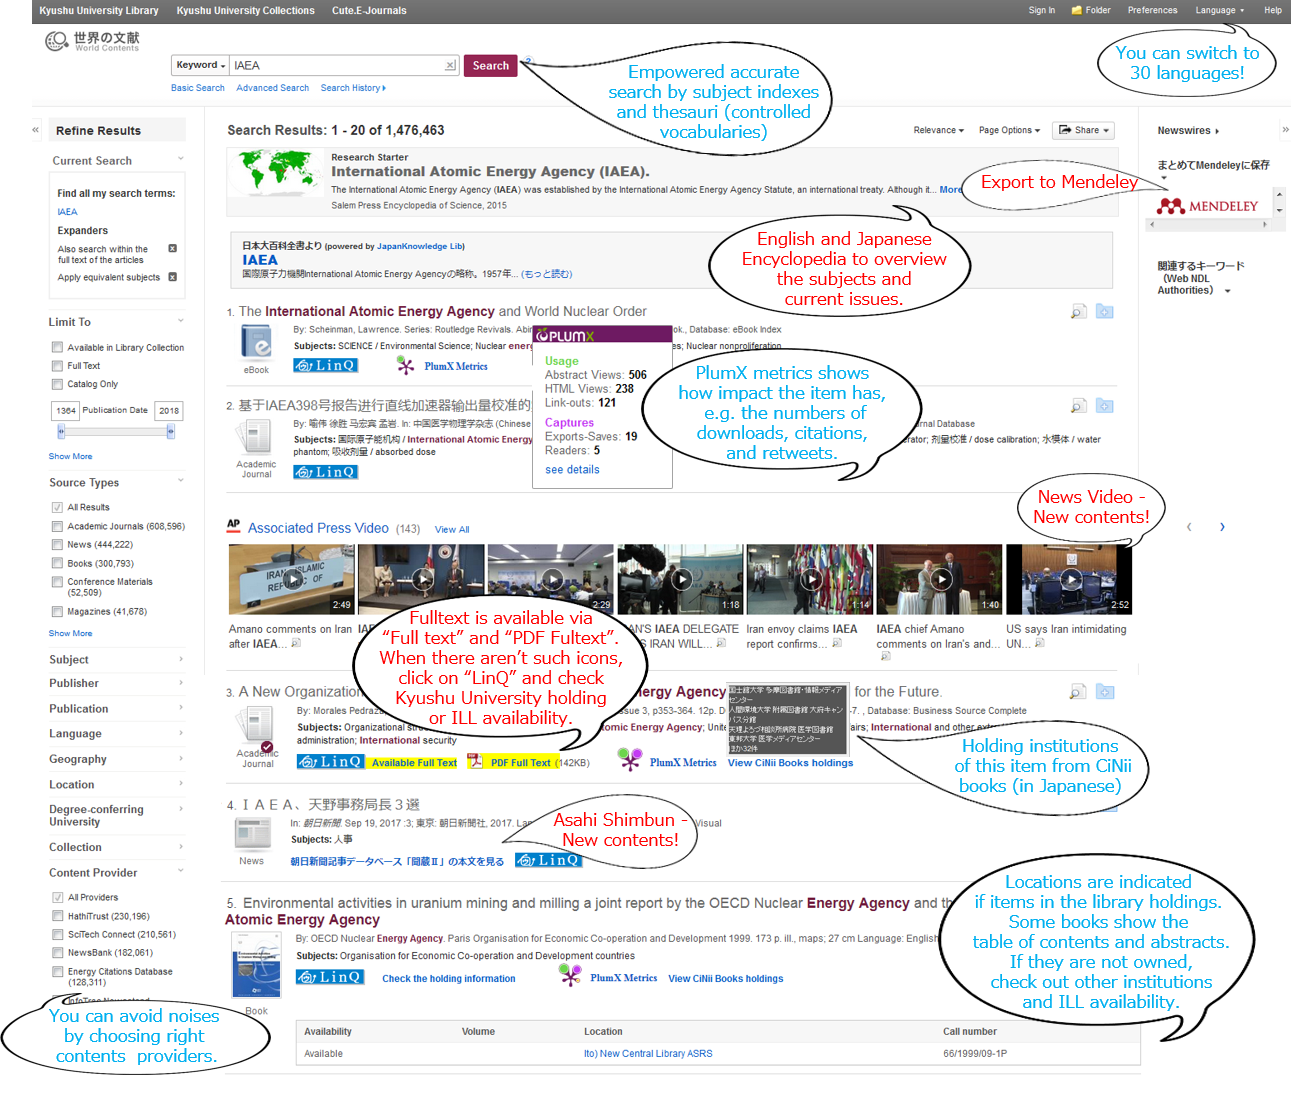
Task: Open the Keyword field dropdown
Action: click(201, 65)
